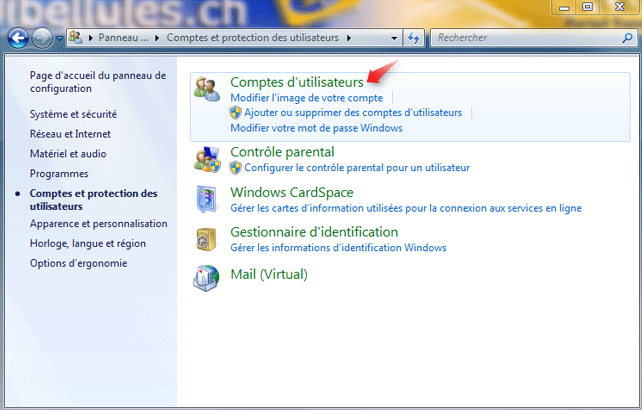This screenshot has width=642, height=410.
Task: Click Gérer les informations d'identification Windows
Action: pyautogui.click(x=338, y=248)
